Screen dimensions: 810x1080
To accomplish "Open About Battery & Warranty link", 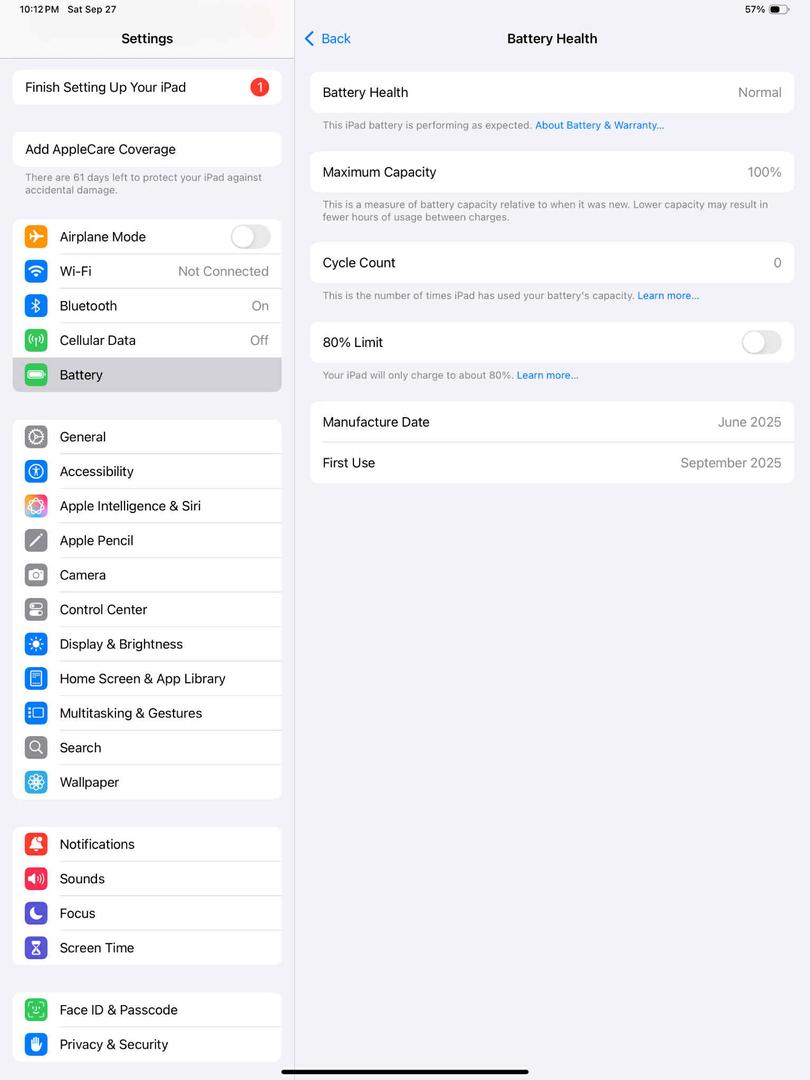I will (x=599, y=125).
